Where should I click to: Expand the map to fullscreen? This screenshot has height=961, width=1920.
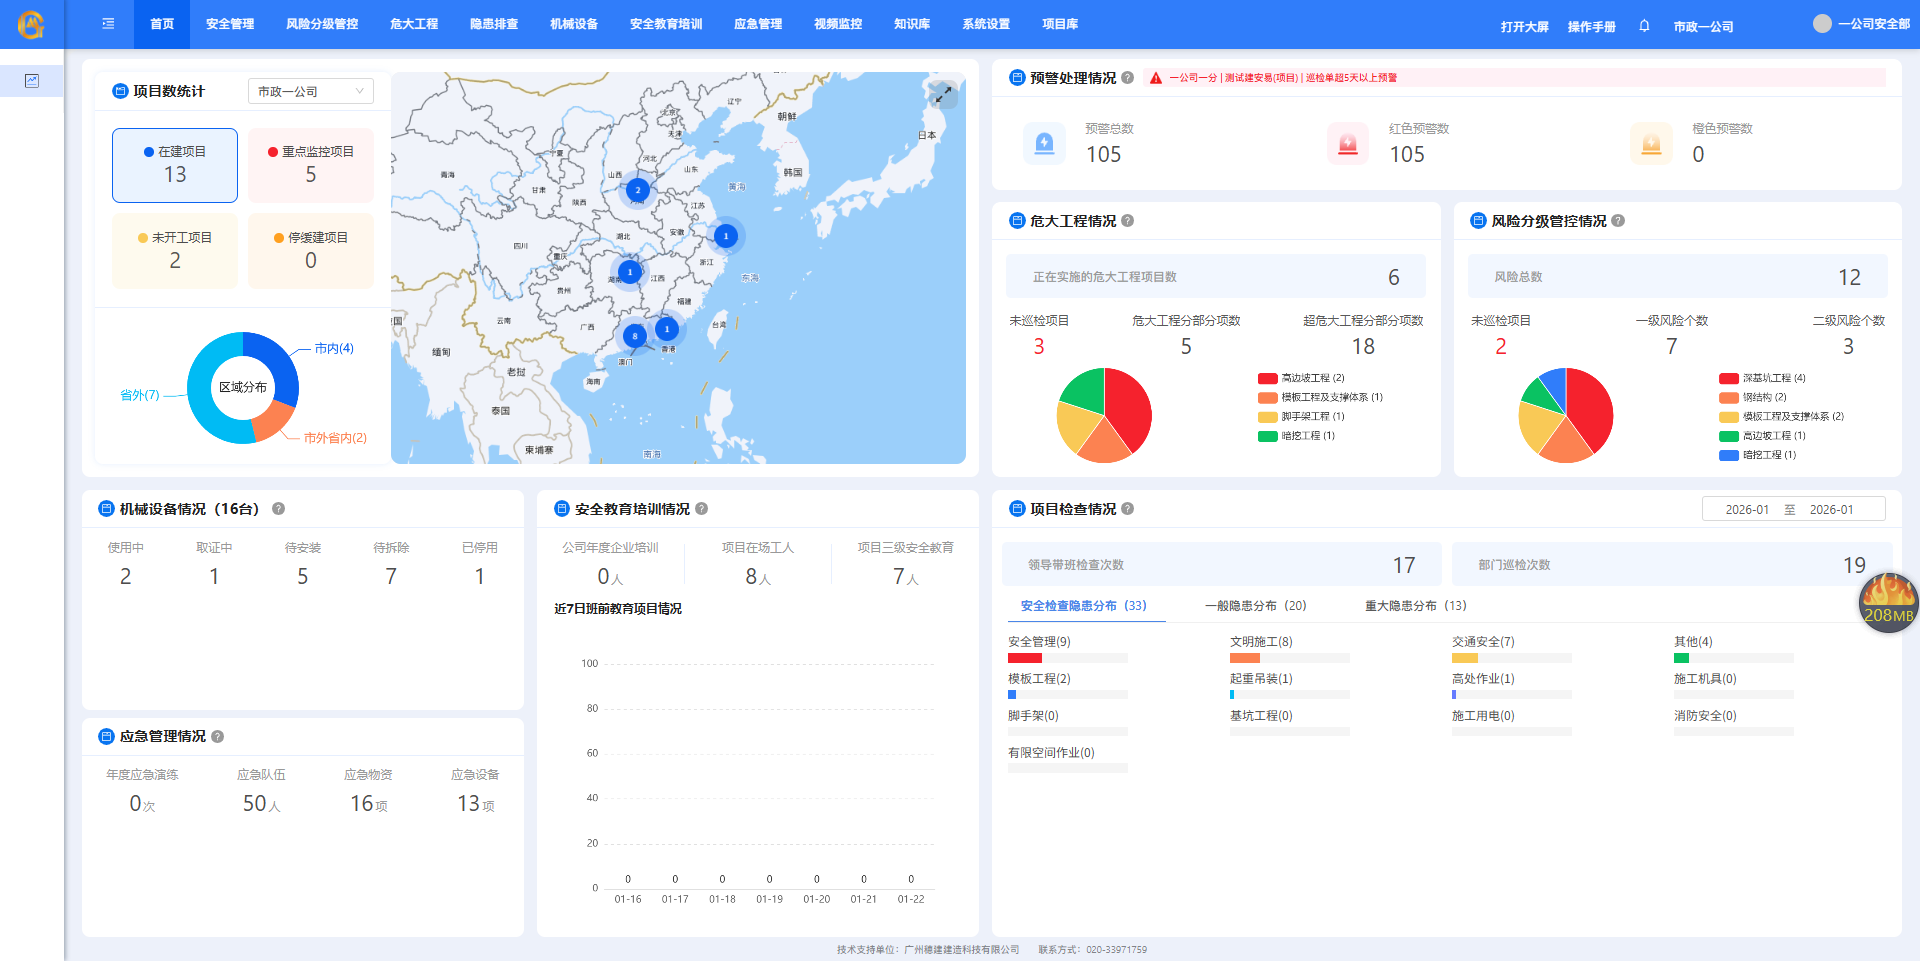coord(942,94)
